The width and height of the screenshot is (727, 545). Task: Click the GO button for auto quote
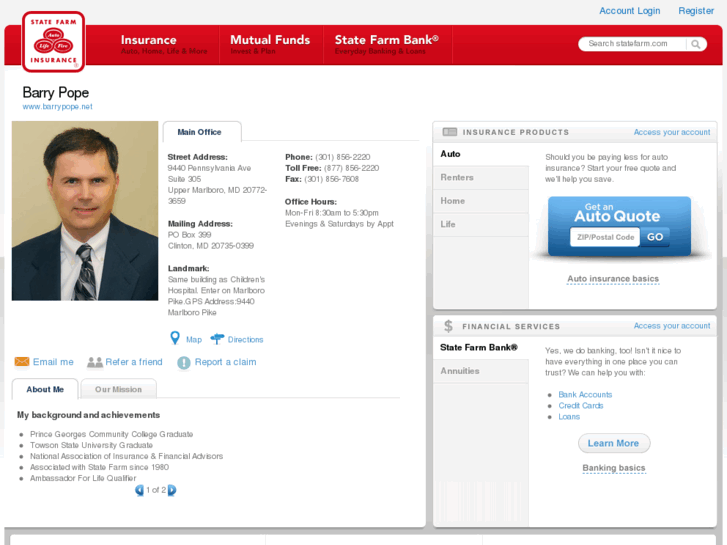coord(655,237)
